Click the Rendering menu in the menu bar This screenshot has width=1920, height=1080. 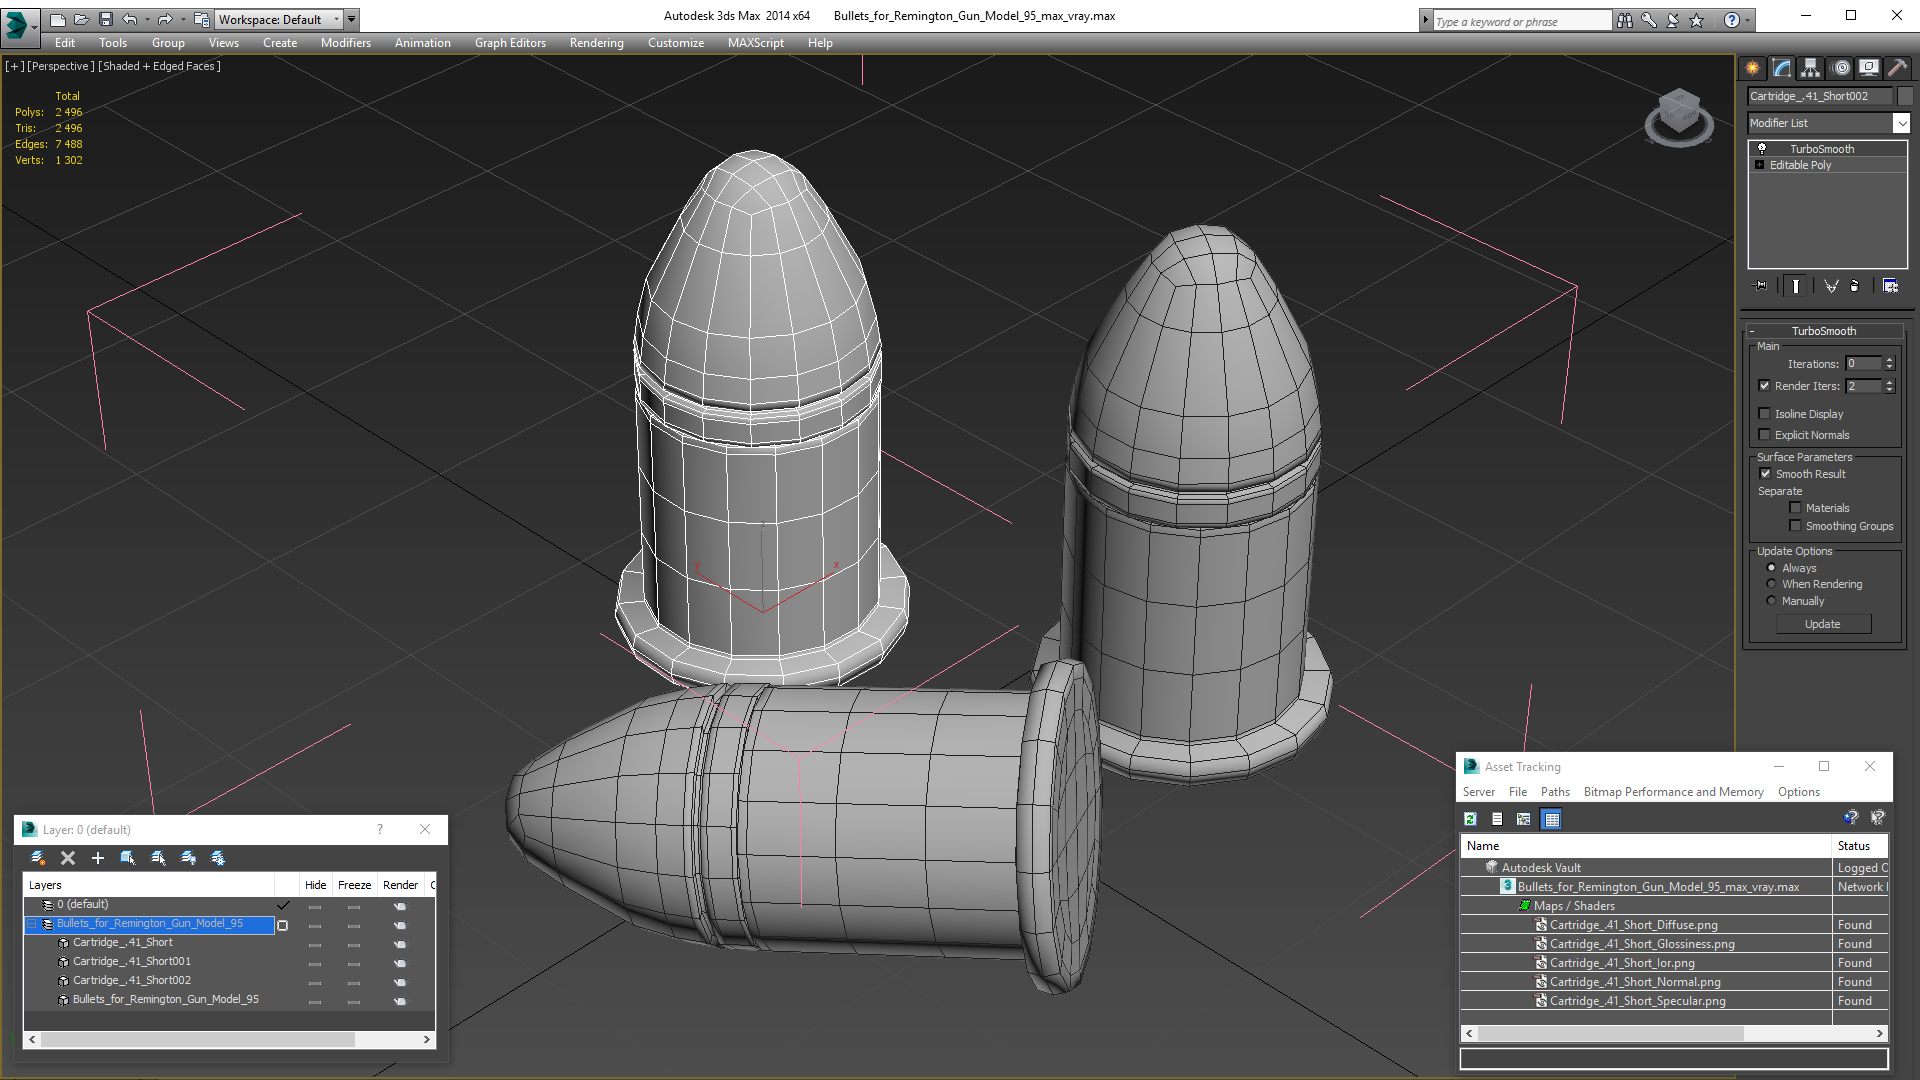[x=597, y=42]
